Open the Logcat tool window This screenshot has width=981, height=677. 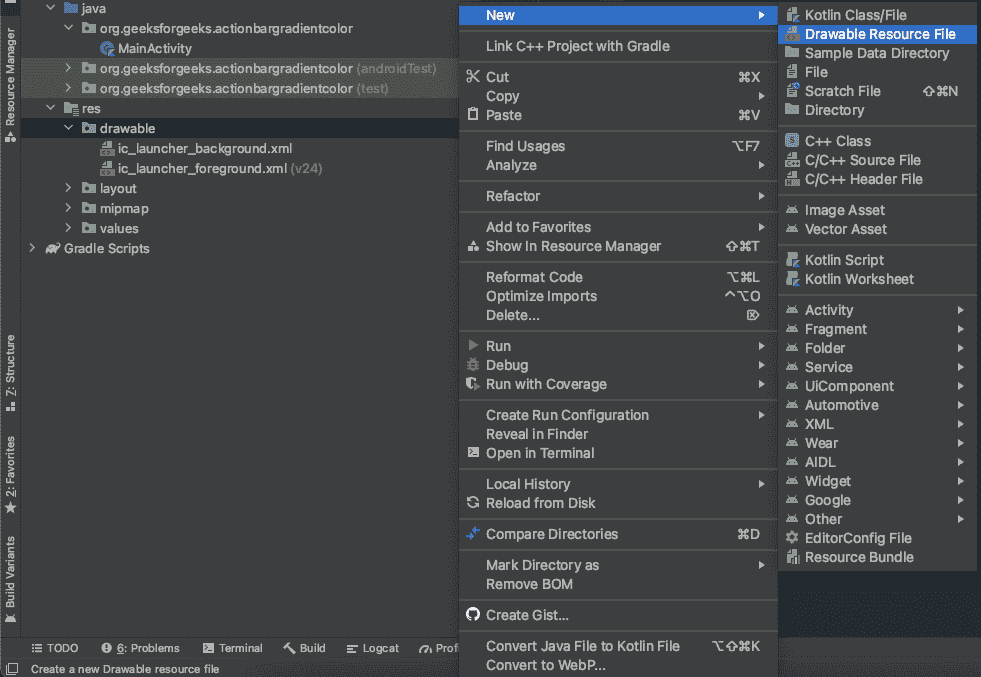372,648
